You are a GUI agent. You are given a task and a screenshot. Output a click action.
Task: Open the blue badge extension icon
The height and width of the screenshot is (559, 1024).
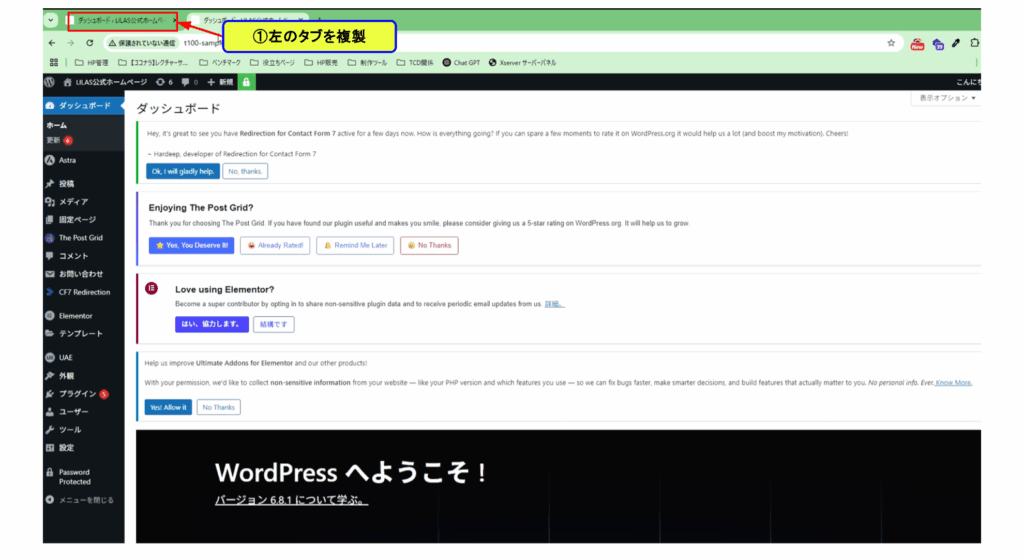(938, 44)
